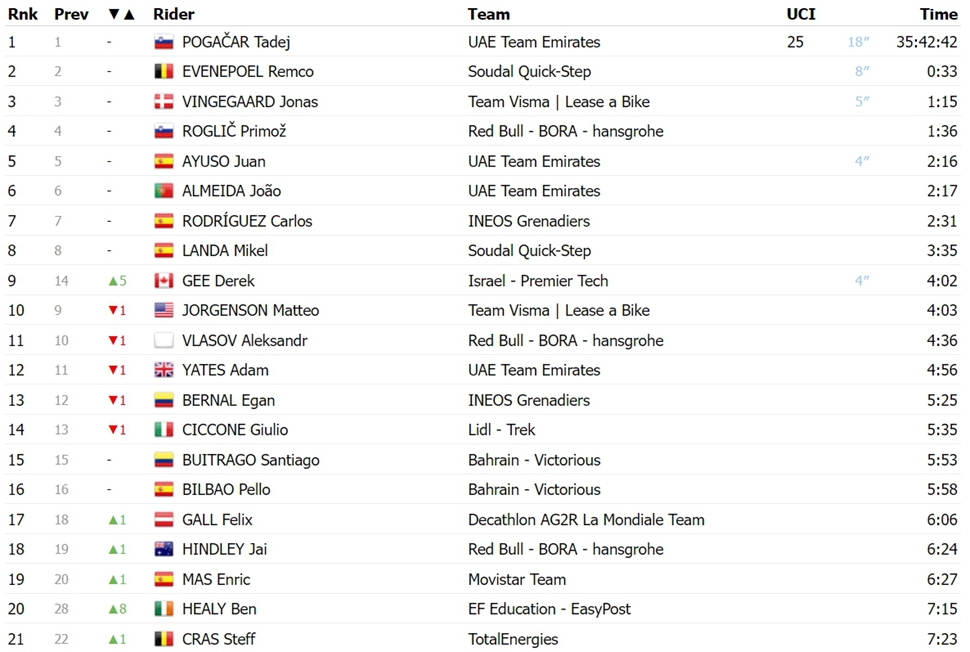The image size is (970, 652).
Task: Sort by the up/down position change column header
Action: pos(121,14)
